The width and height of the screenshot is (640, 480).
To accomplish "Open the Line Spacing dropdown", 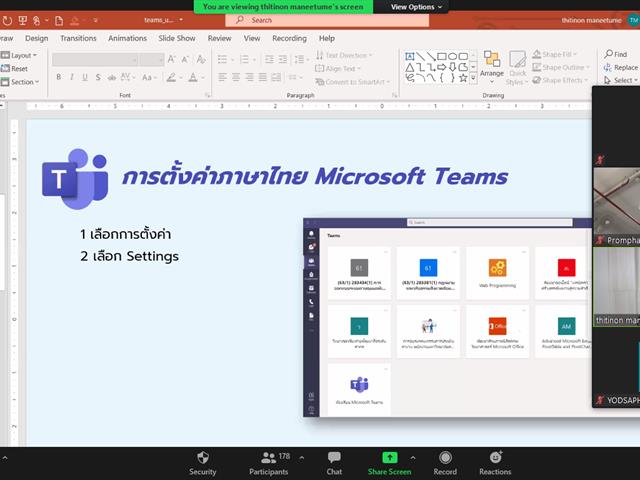I will 302,60.
